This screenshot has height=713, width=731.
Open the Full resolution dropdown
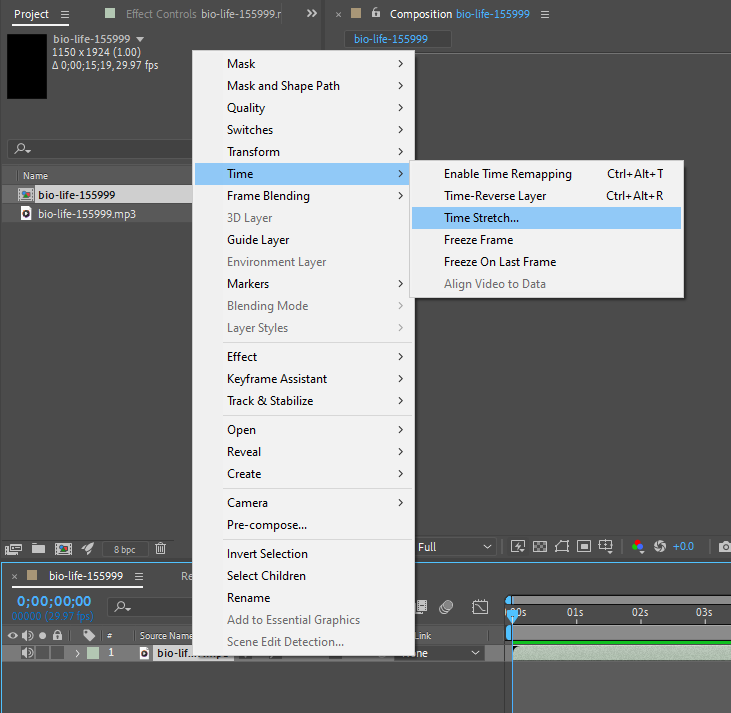[x=455, y=547]
